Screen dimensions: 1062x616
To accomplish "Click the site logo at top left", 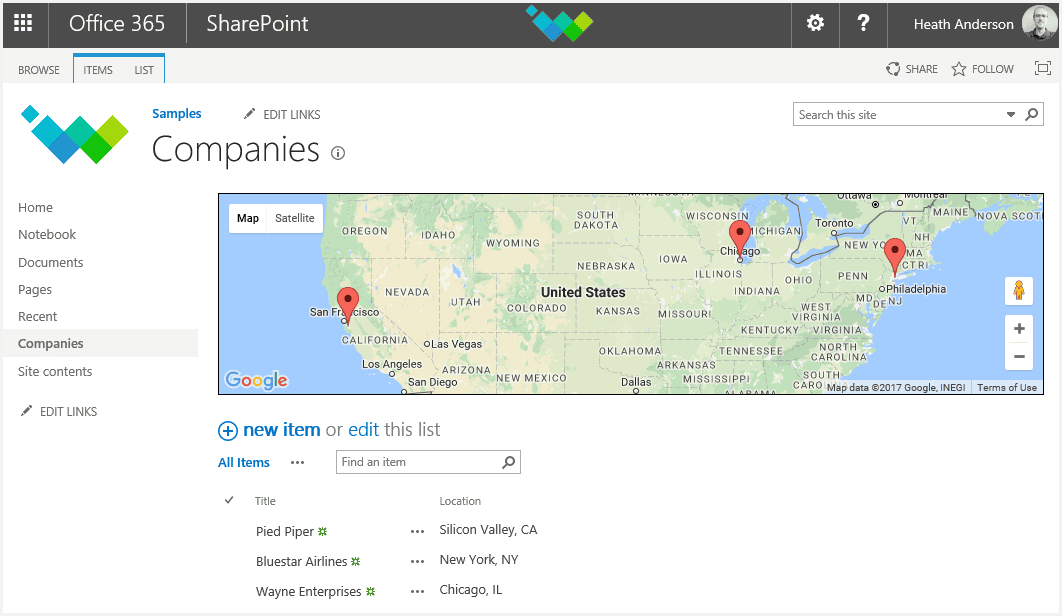I will pos(75,135).
